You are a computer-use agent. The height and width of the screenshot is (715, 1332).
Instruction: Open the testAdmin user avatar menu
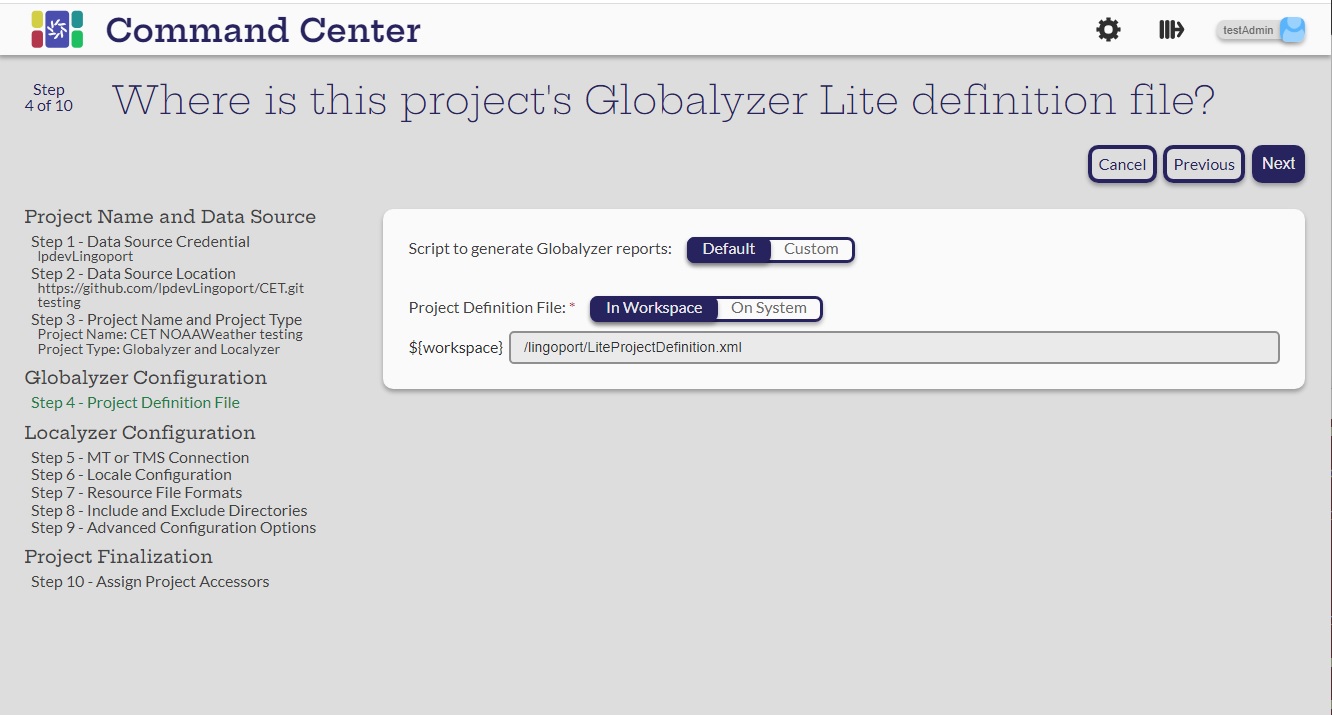point(1292,30)
